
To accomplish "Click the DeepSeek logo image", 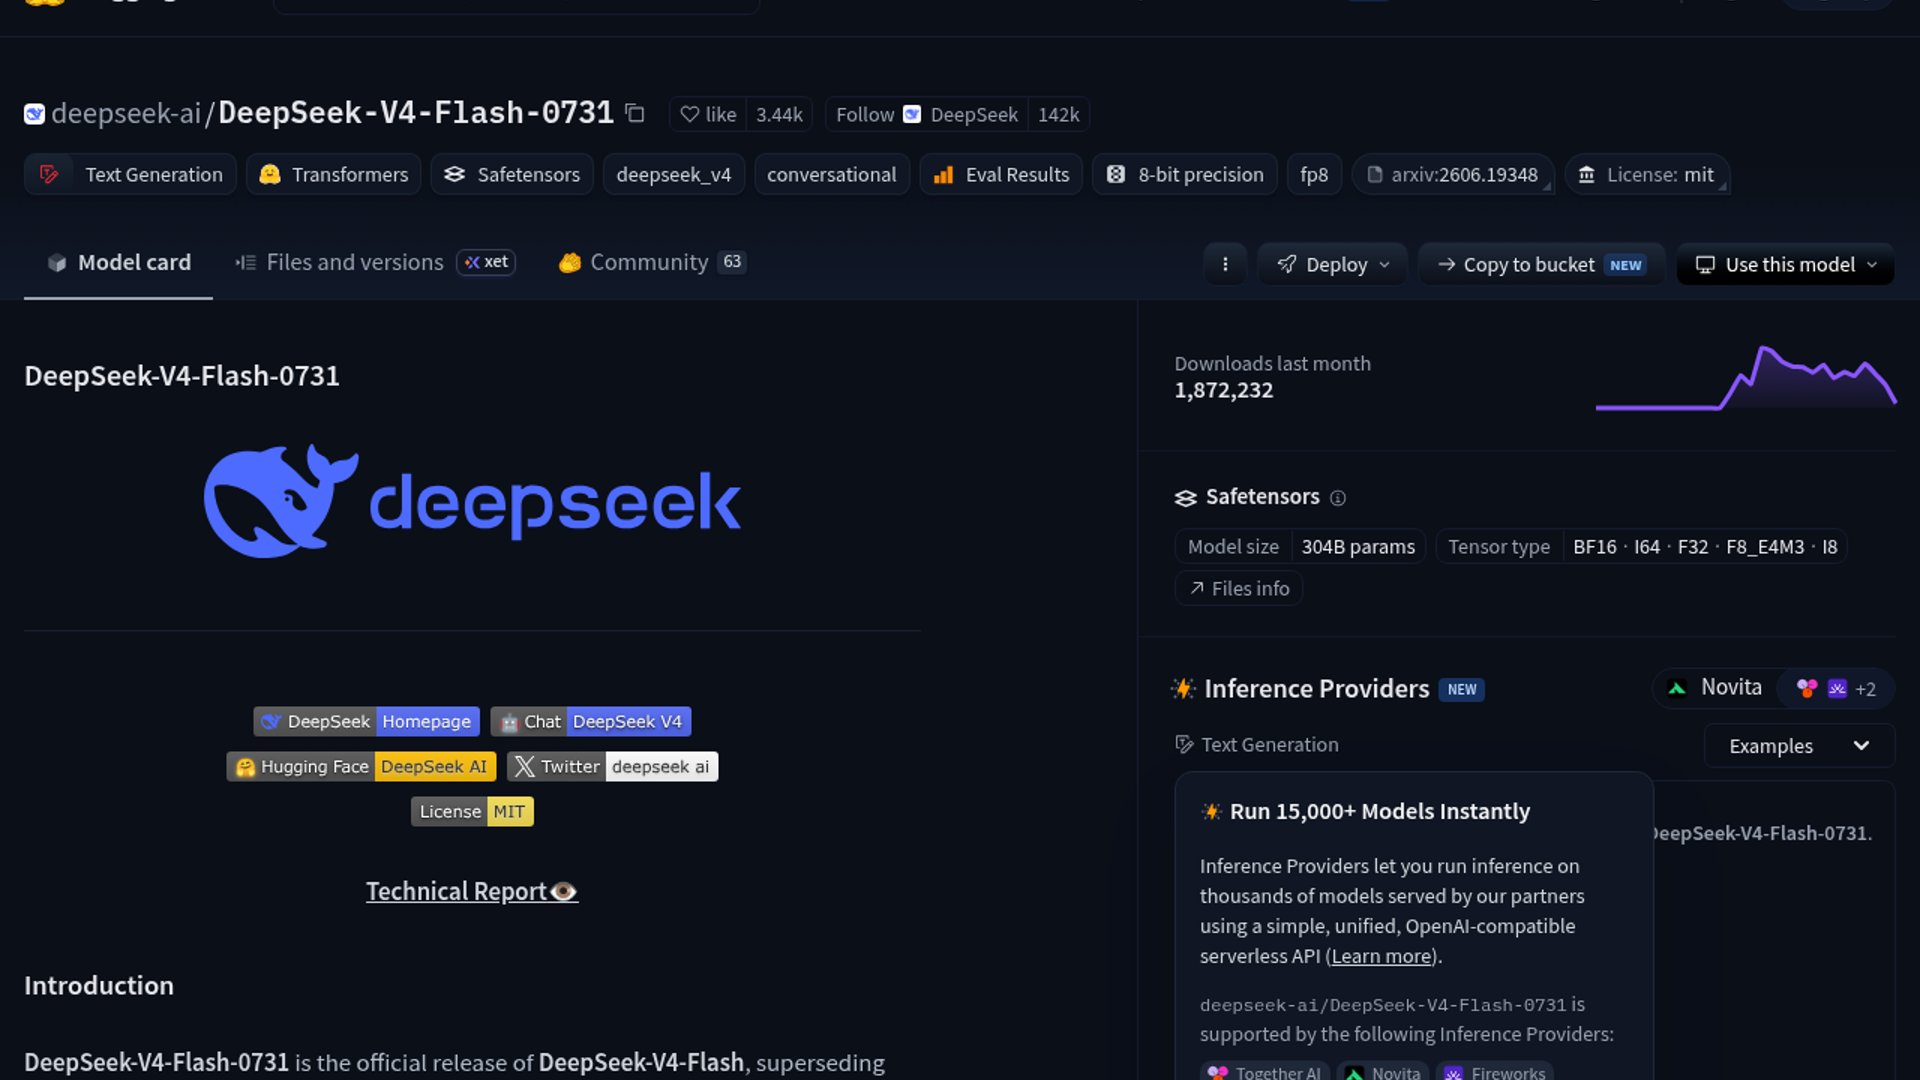I will point(472,501).
